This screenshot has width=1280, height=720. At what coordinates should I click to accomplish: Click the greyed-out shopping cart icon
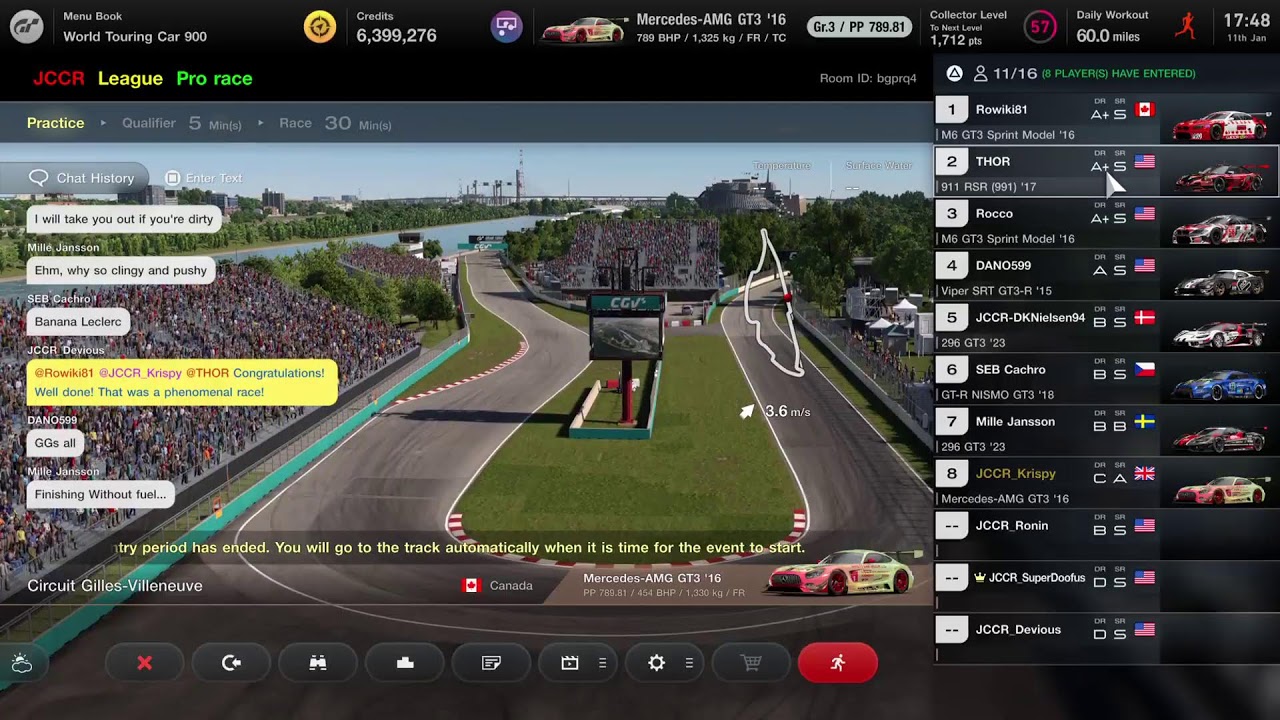[751, 663]
